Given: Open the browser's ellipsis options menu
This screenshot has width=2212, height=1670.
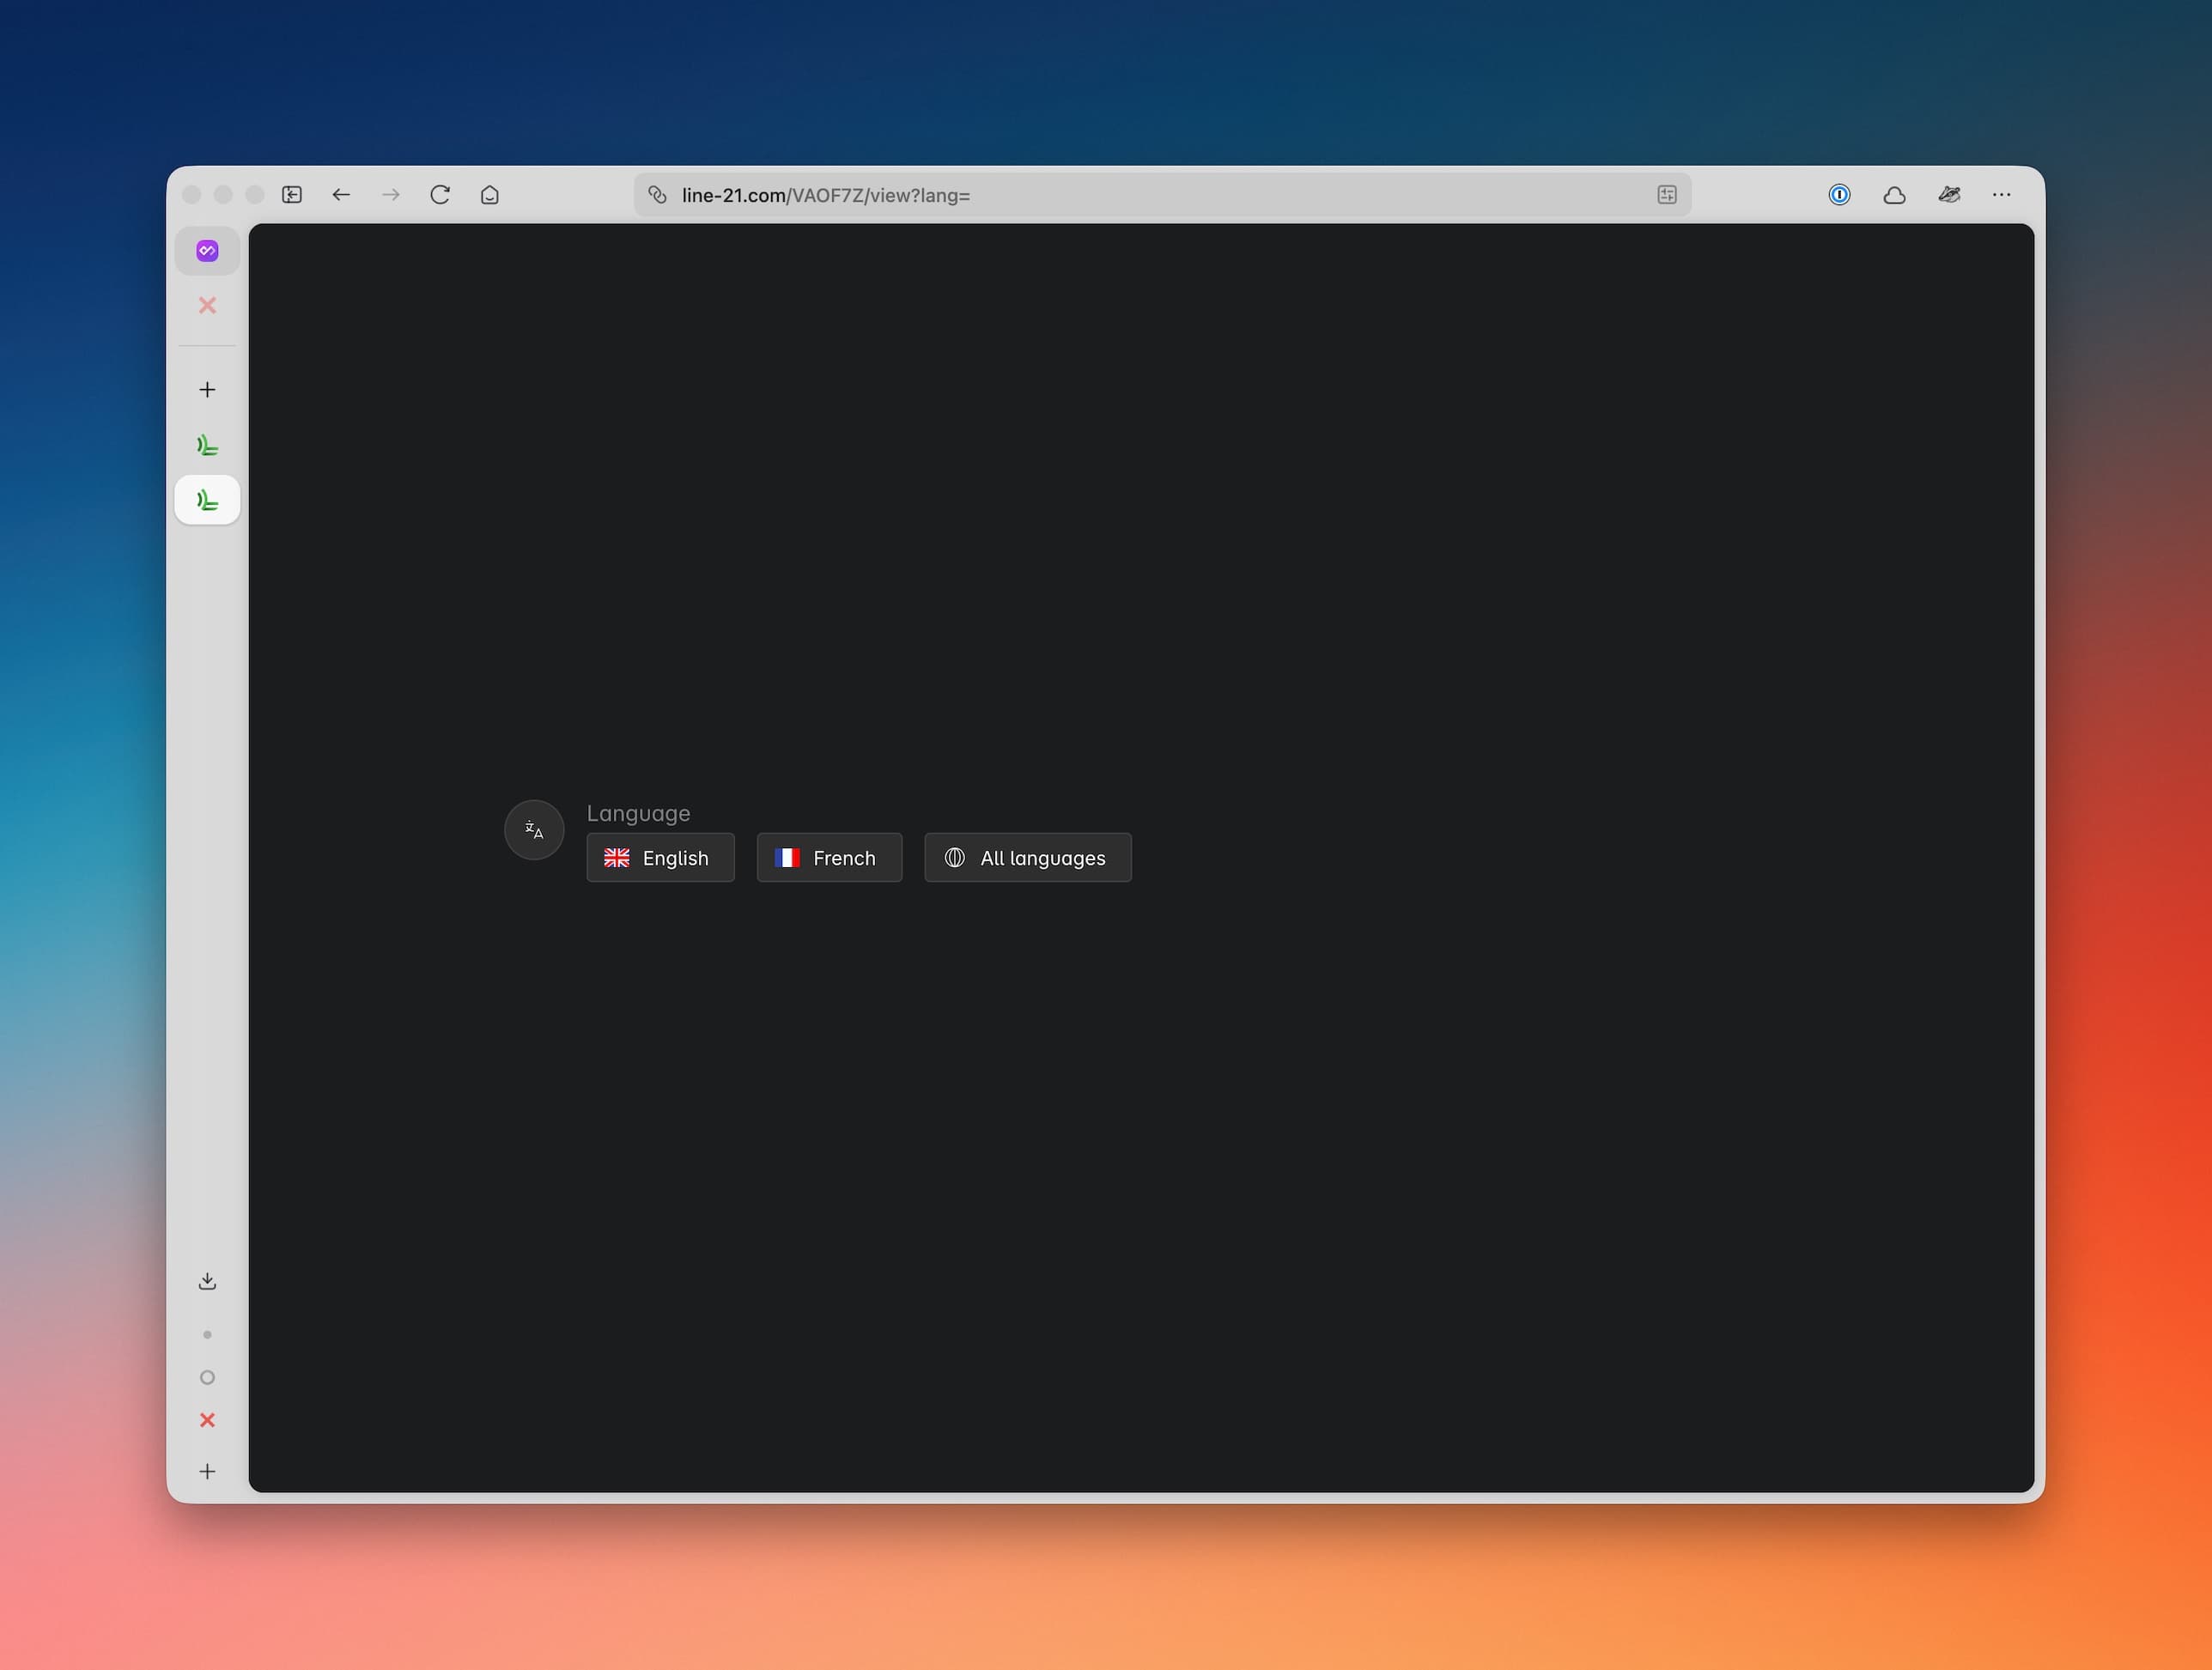Looking at the screenshot, I should 2002,195.
